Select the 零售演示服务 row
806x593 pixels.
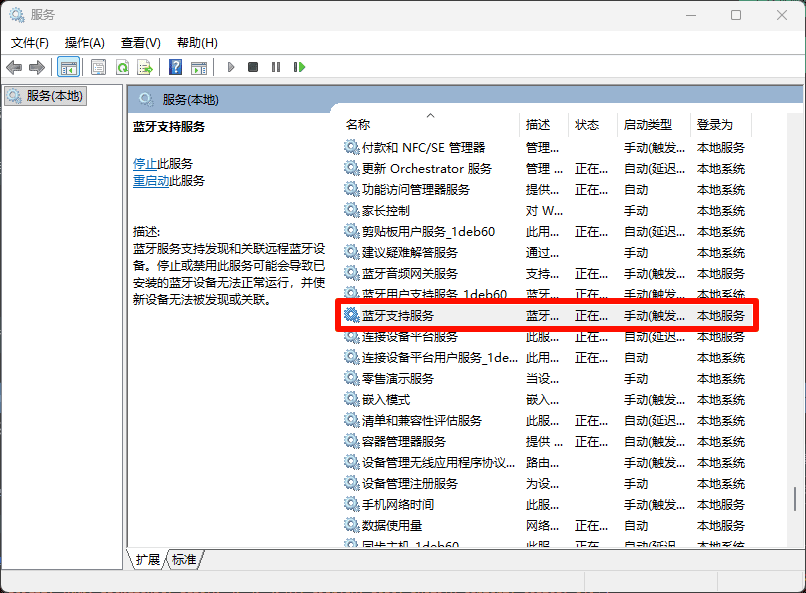(547, 379)
